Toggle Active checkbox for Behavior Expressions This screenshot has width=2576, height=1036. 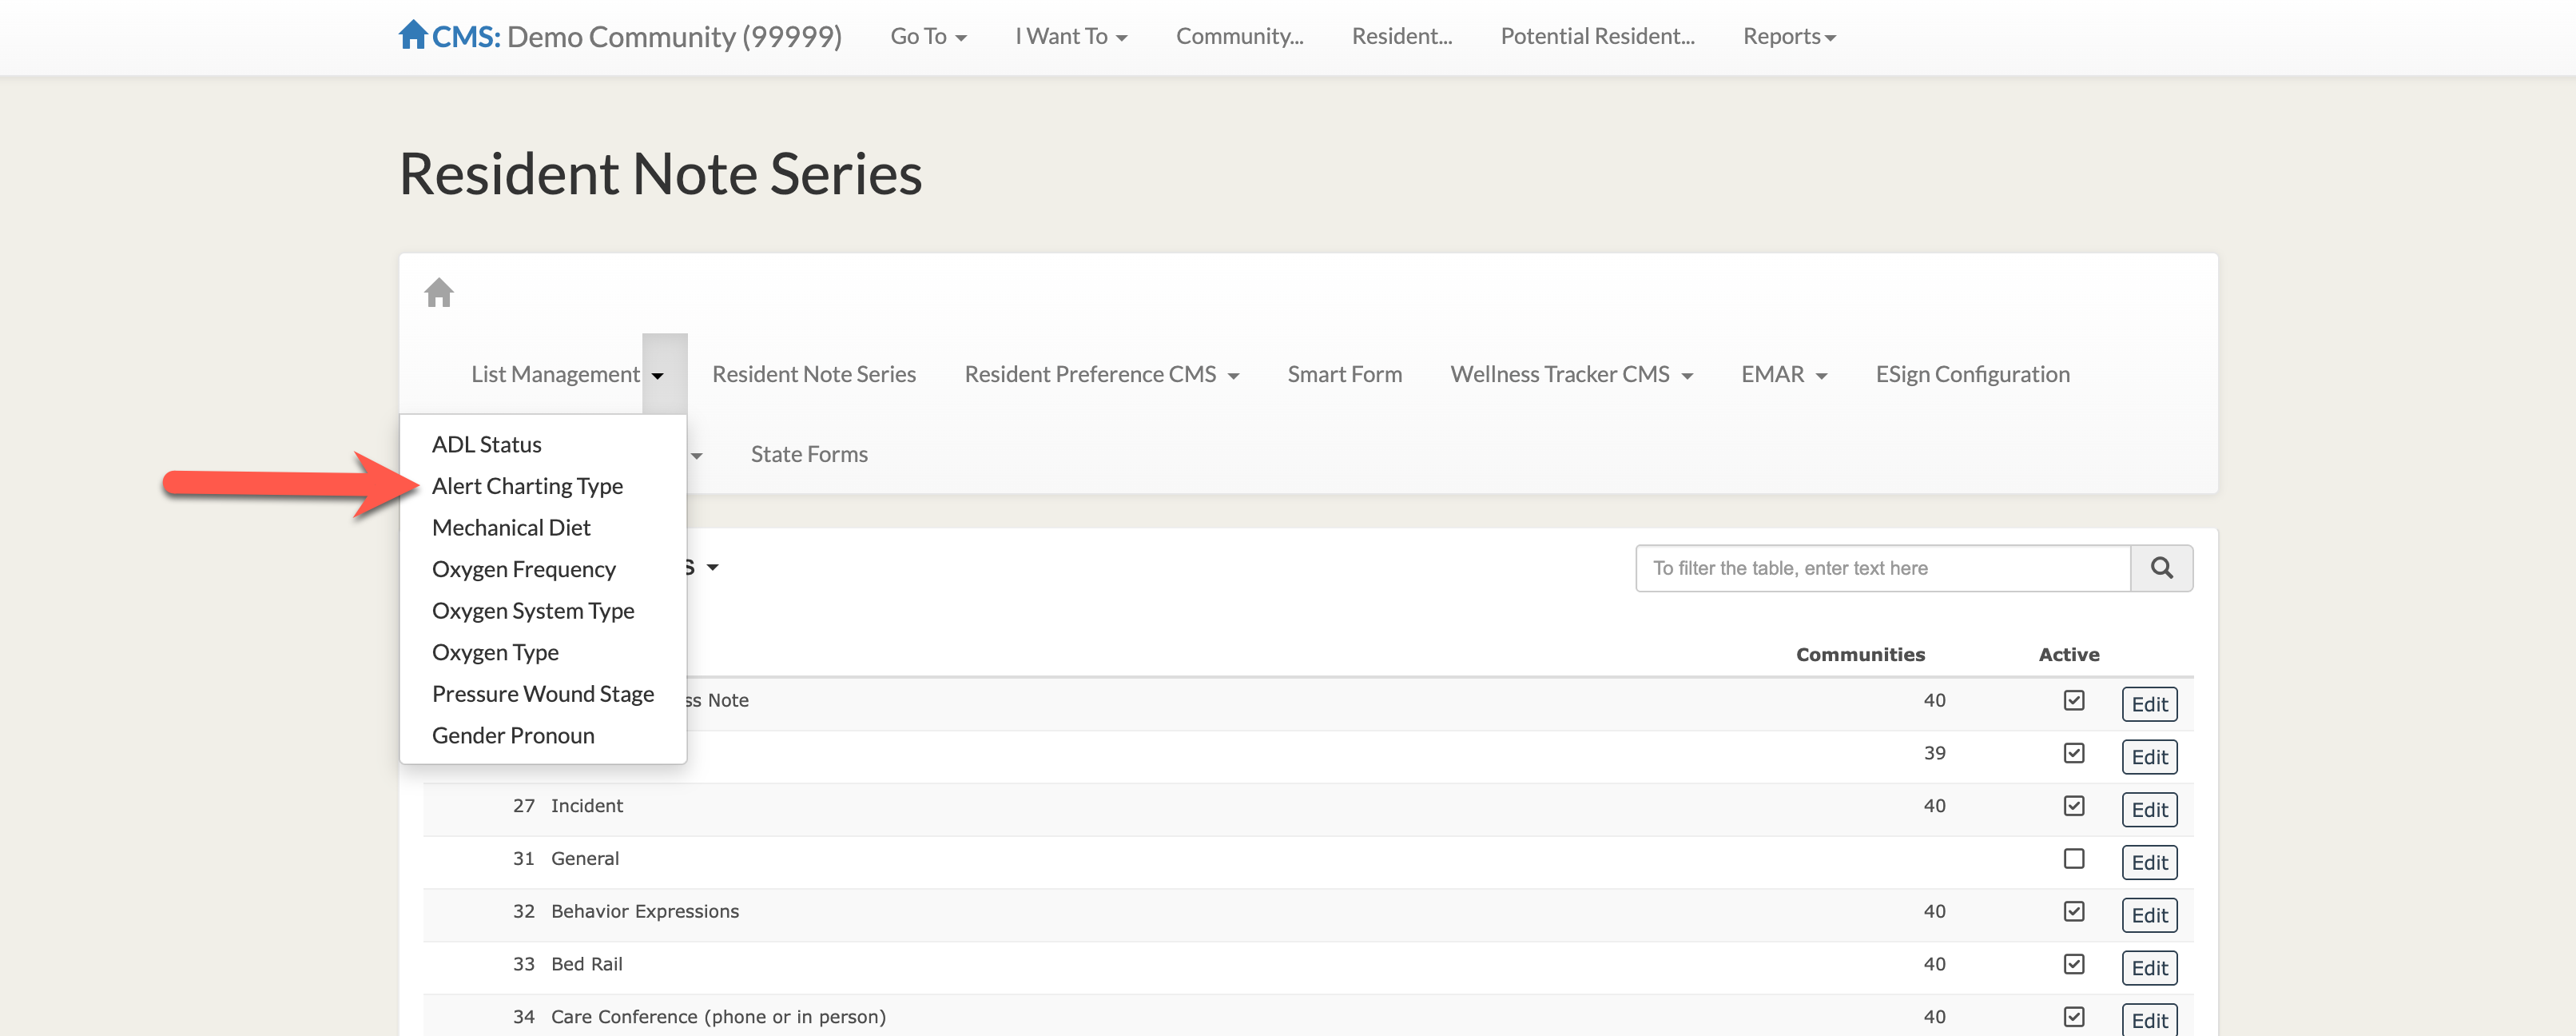pyautogui.click(x=2073, y=911)
